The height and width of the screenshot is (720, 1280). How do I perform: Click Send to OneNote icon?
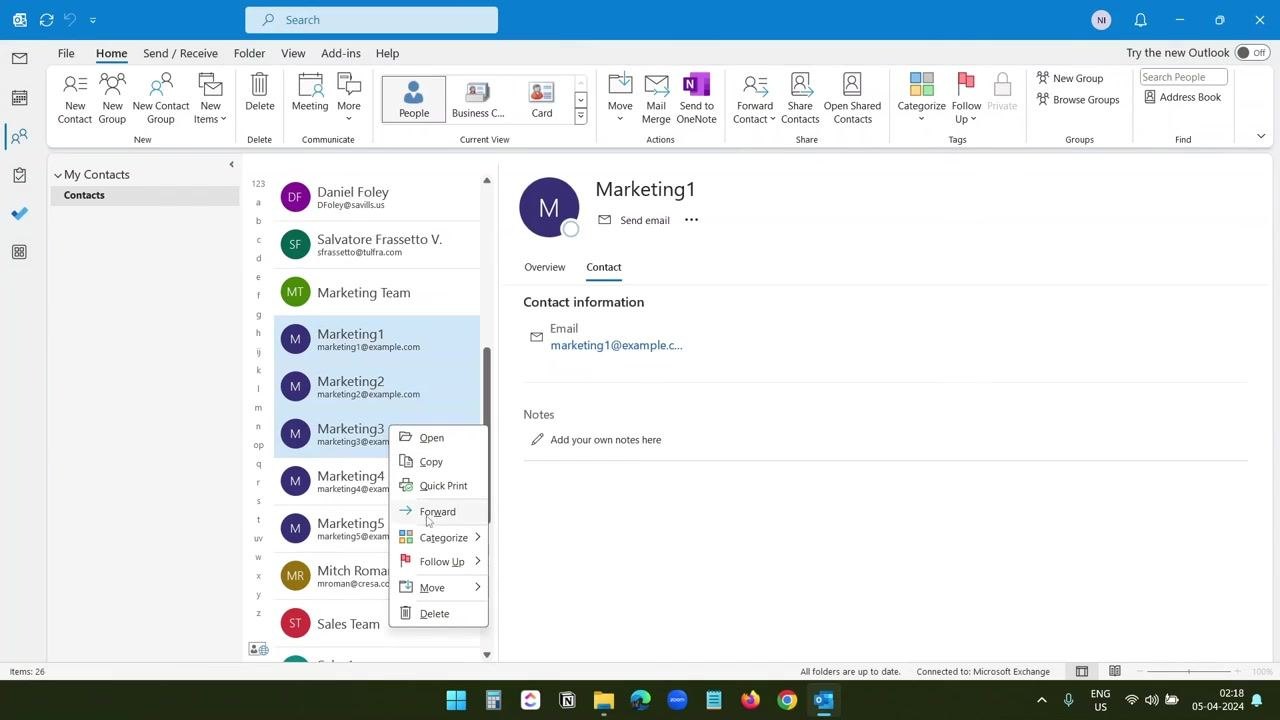point(696,99)
